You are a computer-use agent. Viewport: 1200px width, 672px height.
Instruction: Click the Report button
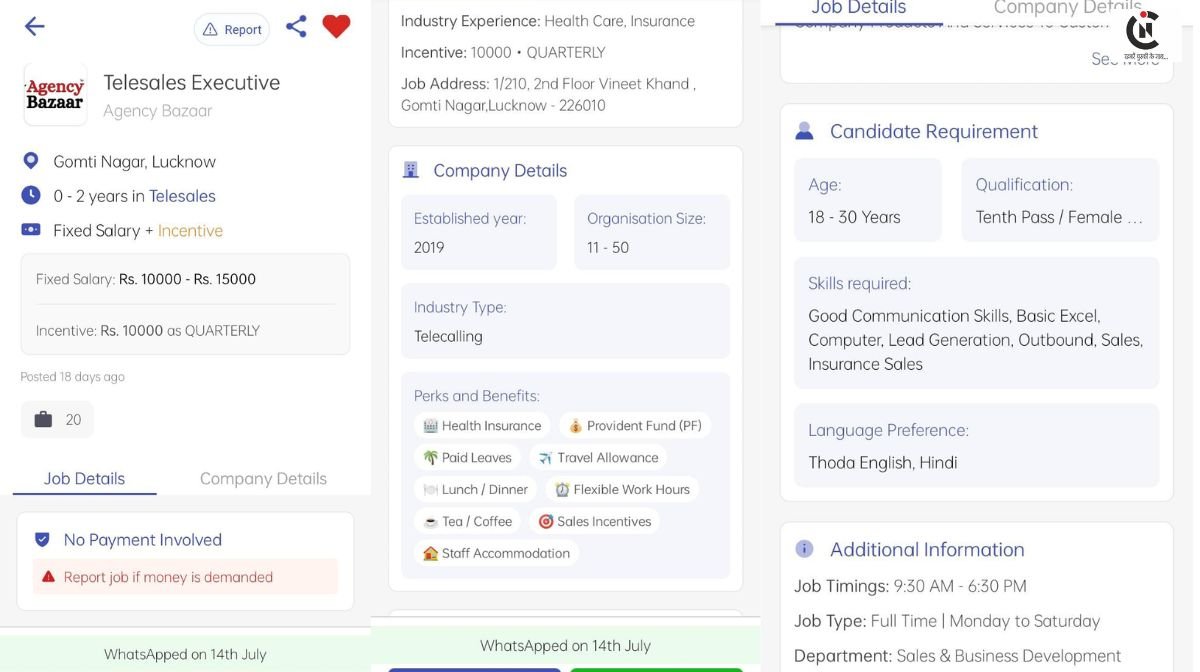coord(232,29)
